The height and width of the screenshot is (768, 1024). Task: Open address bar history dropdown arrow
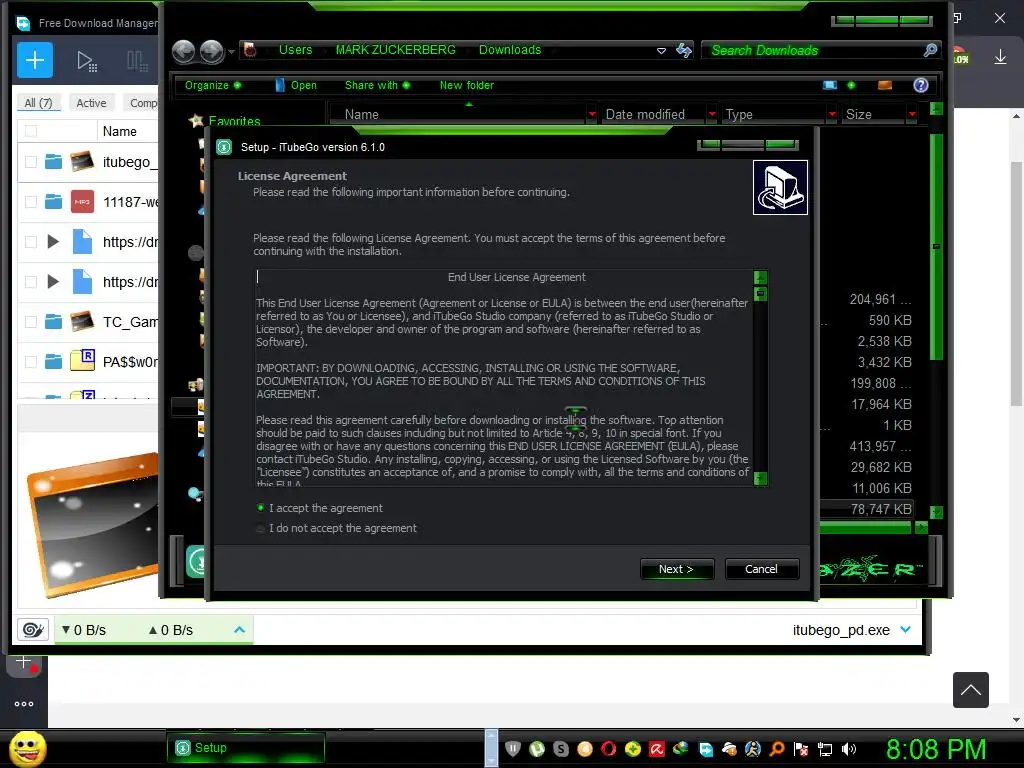(662, 50)
